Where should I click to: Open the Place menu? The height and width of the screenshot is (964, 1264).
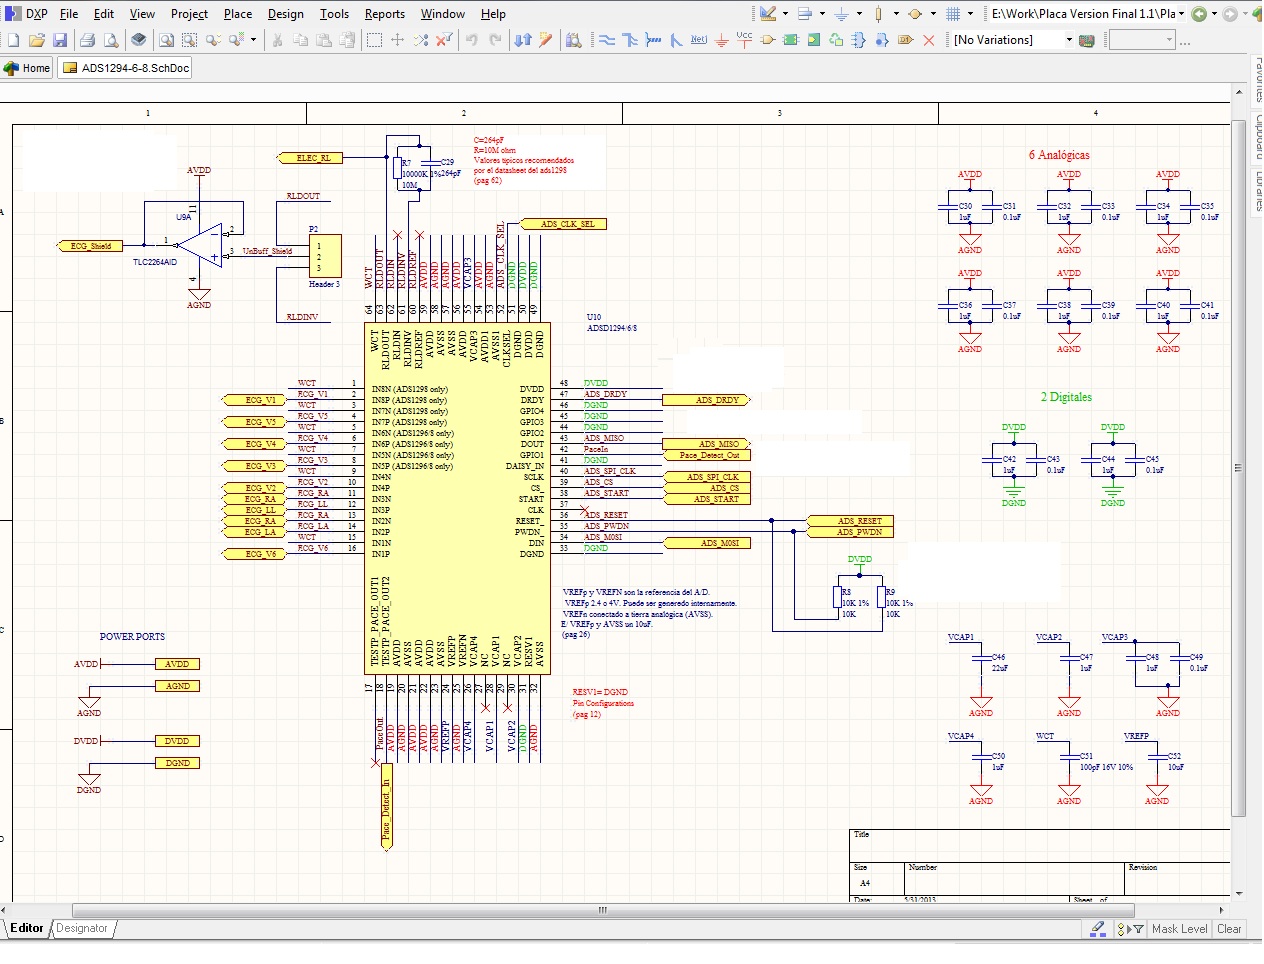point(238,14)
